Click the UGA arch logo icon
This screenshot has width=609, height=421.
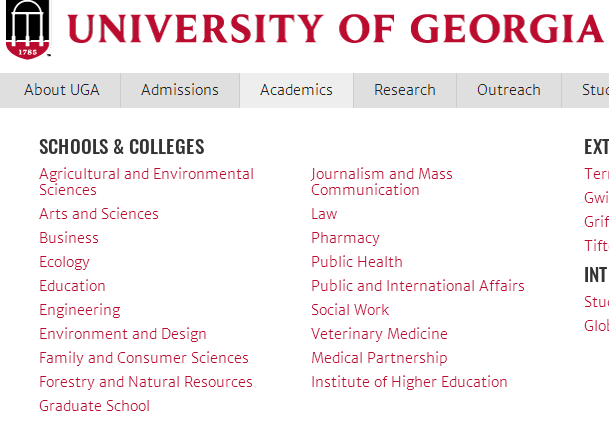tap(28, 30)
